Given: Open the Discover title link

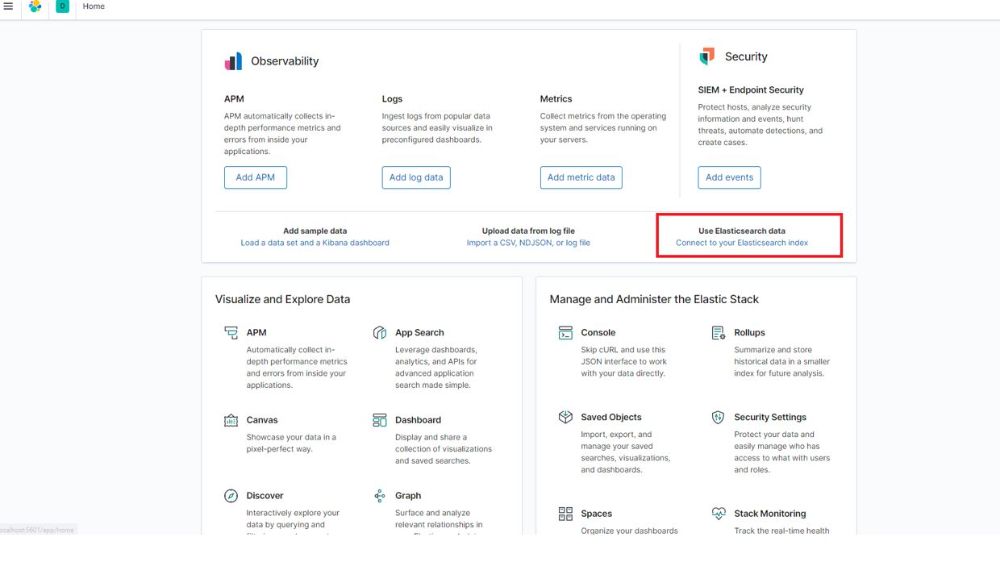Looking at the screenshot, I should (x=265, y=496).
